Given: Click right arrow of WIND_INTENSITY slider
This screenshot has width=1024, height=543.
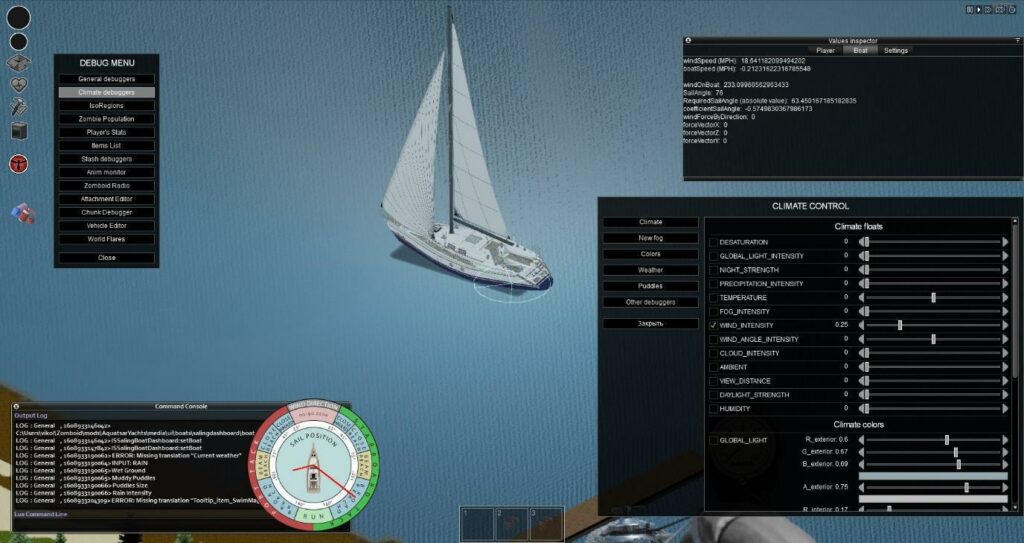Looking at the screenshot, I should coord(1005,325).
